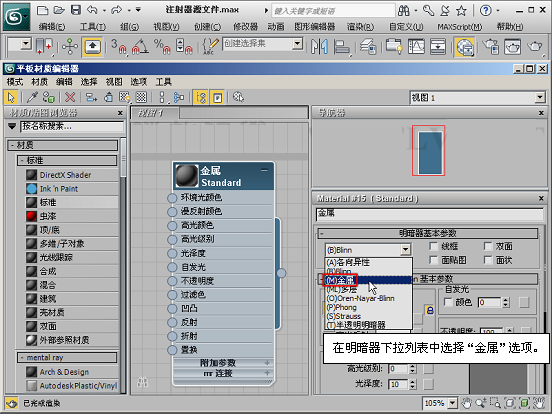
Task: Open render setup teapot icon
Action: 490,46
